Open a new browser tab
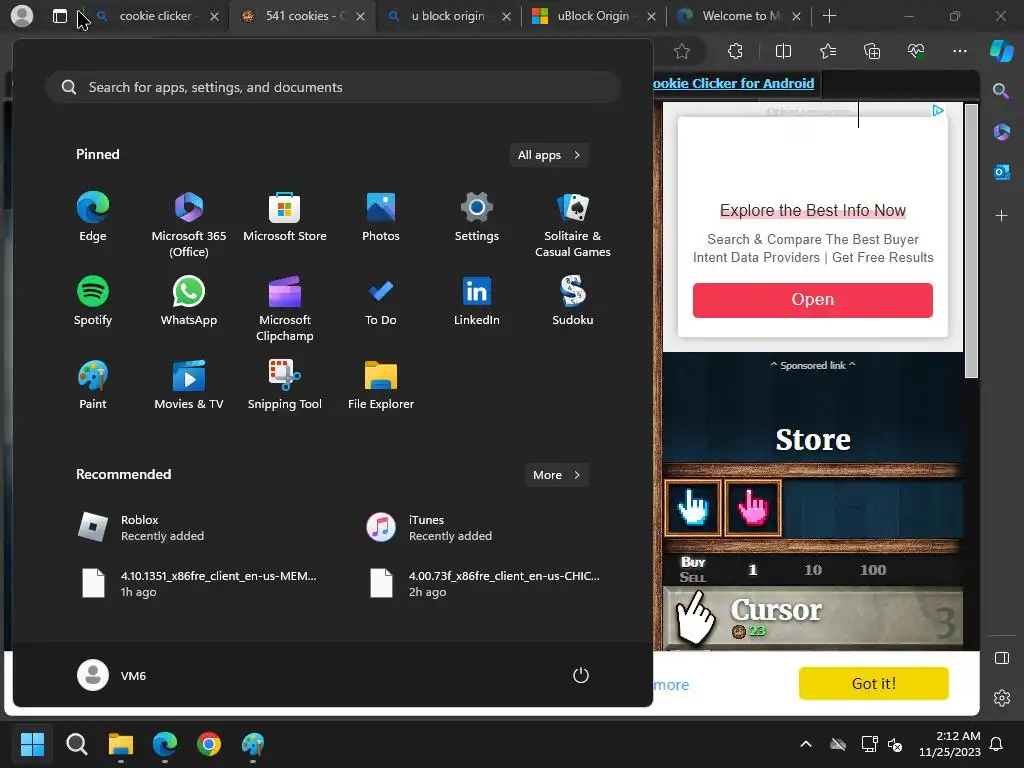This screenshot has height=768, width=1024. coord(829,16)
